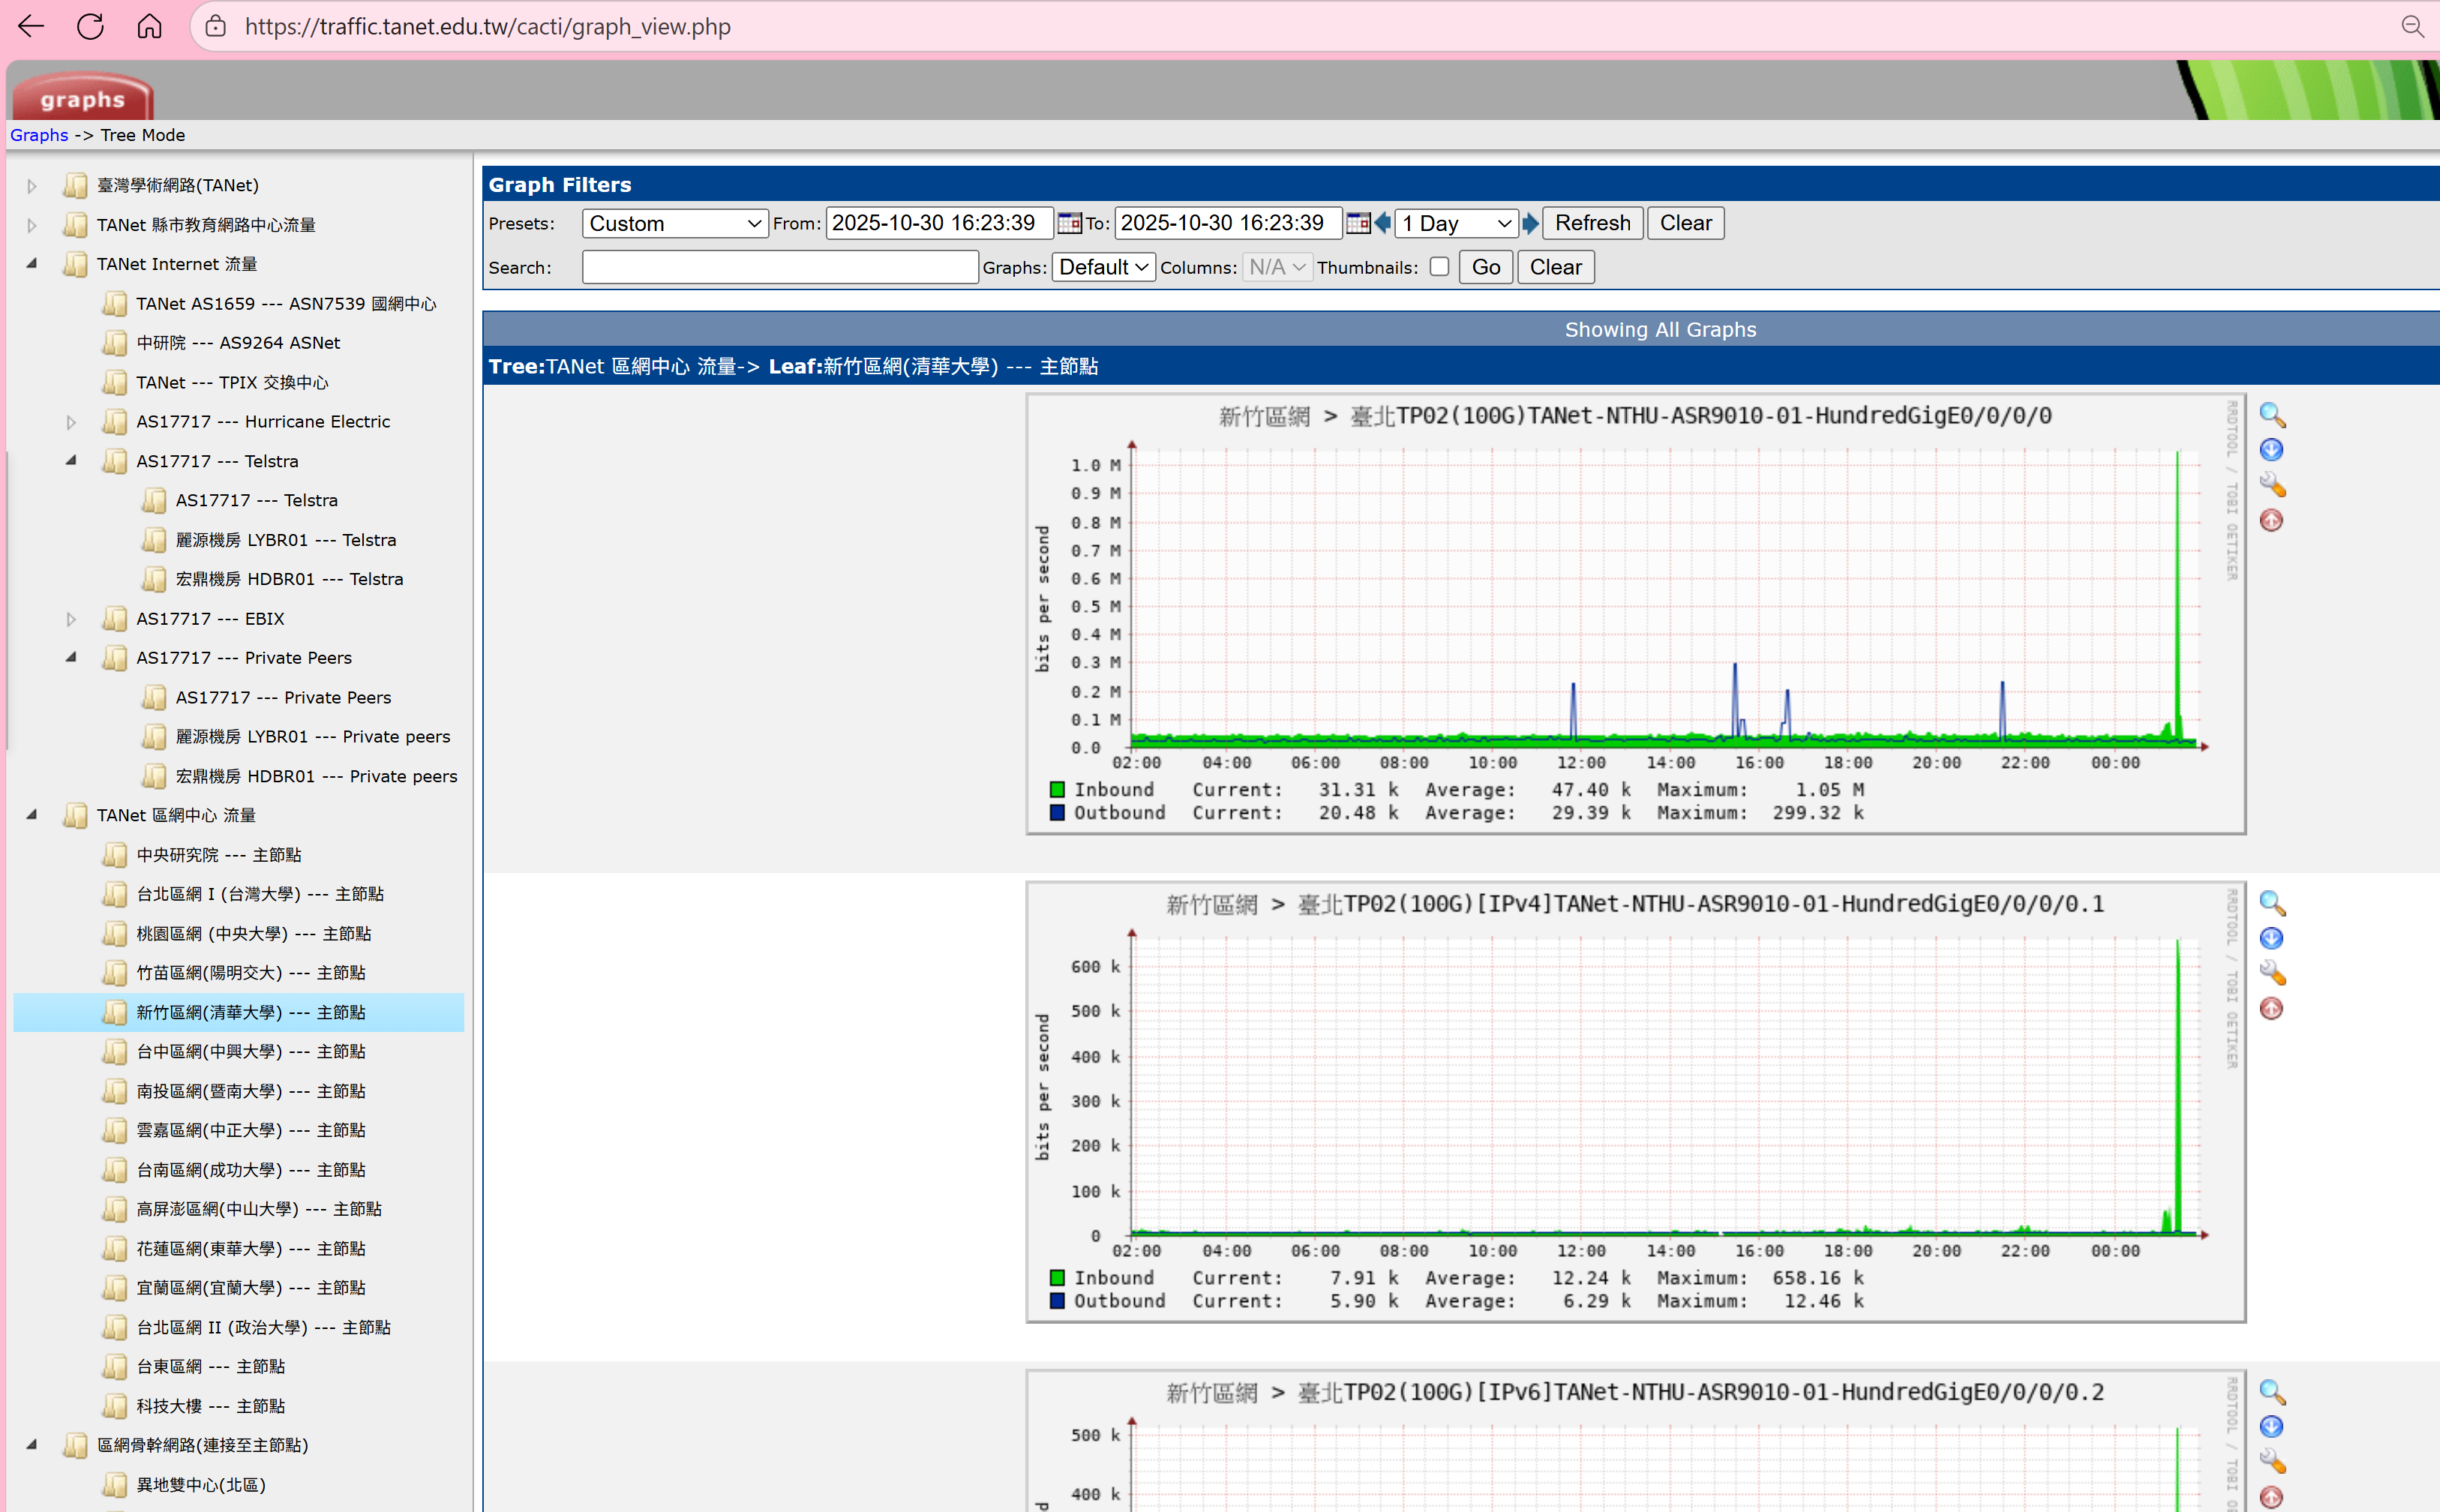Viewport: 2440px width, 1512px height.
Task: Select 台中區網(中興大學) --- 主節點
Action: click(251, 1051)
